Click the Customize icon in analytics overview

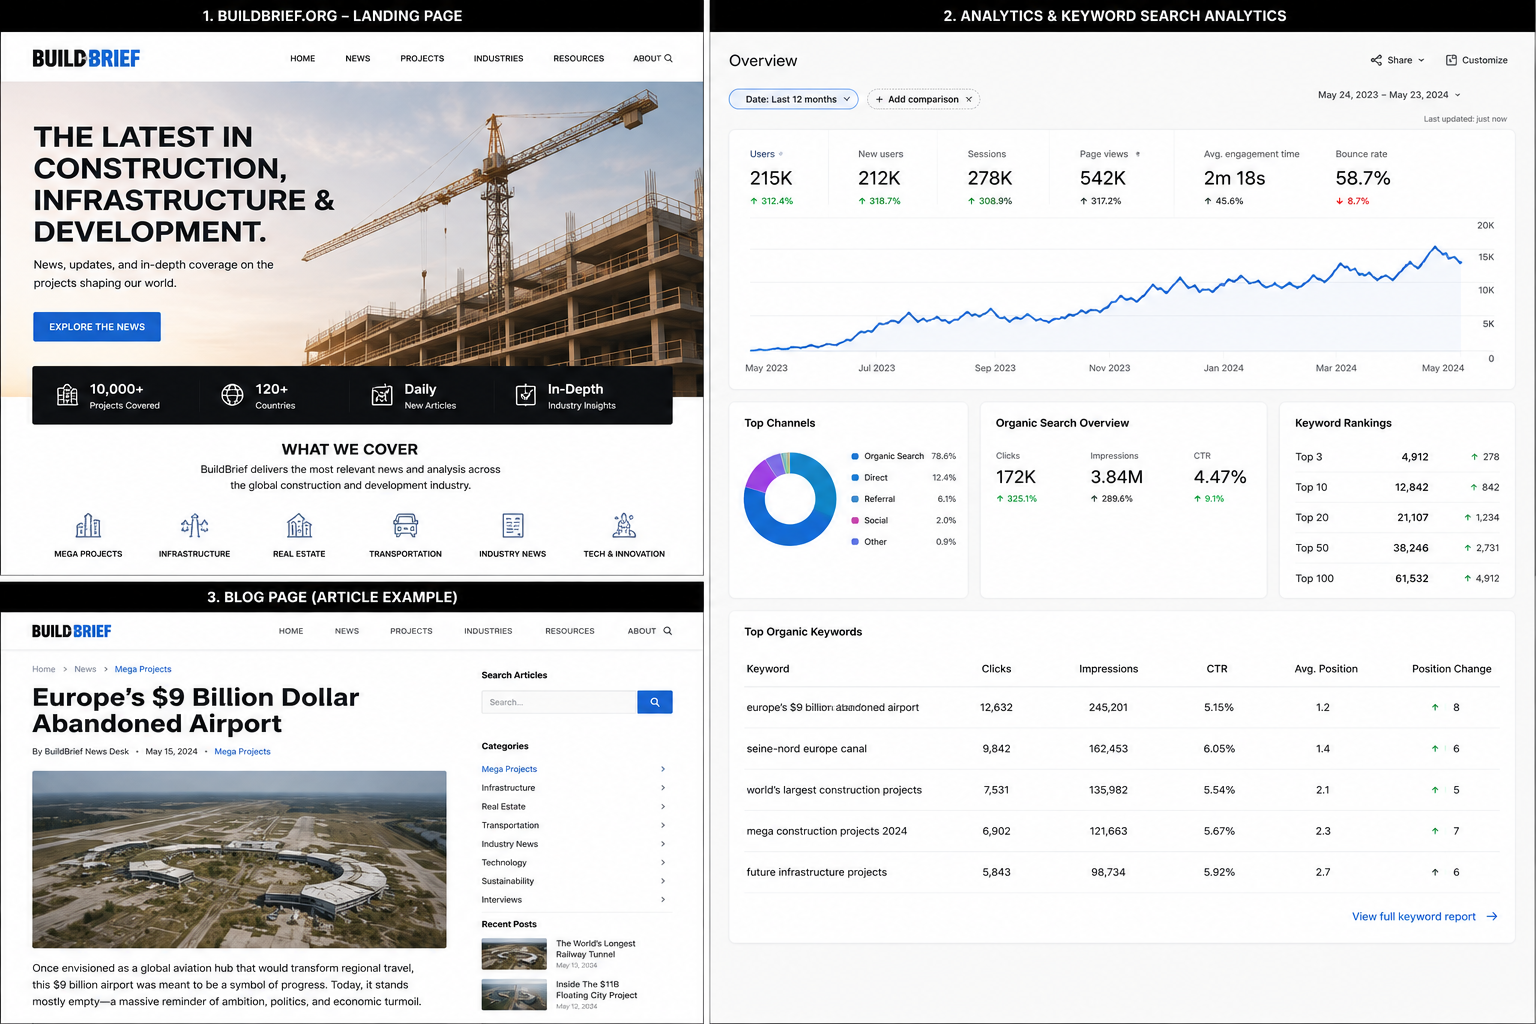pos(1451,60)
